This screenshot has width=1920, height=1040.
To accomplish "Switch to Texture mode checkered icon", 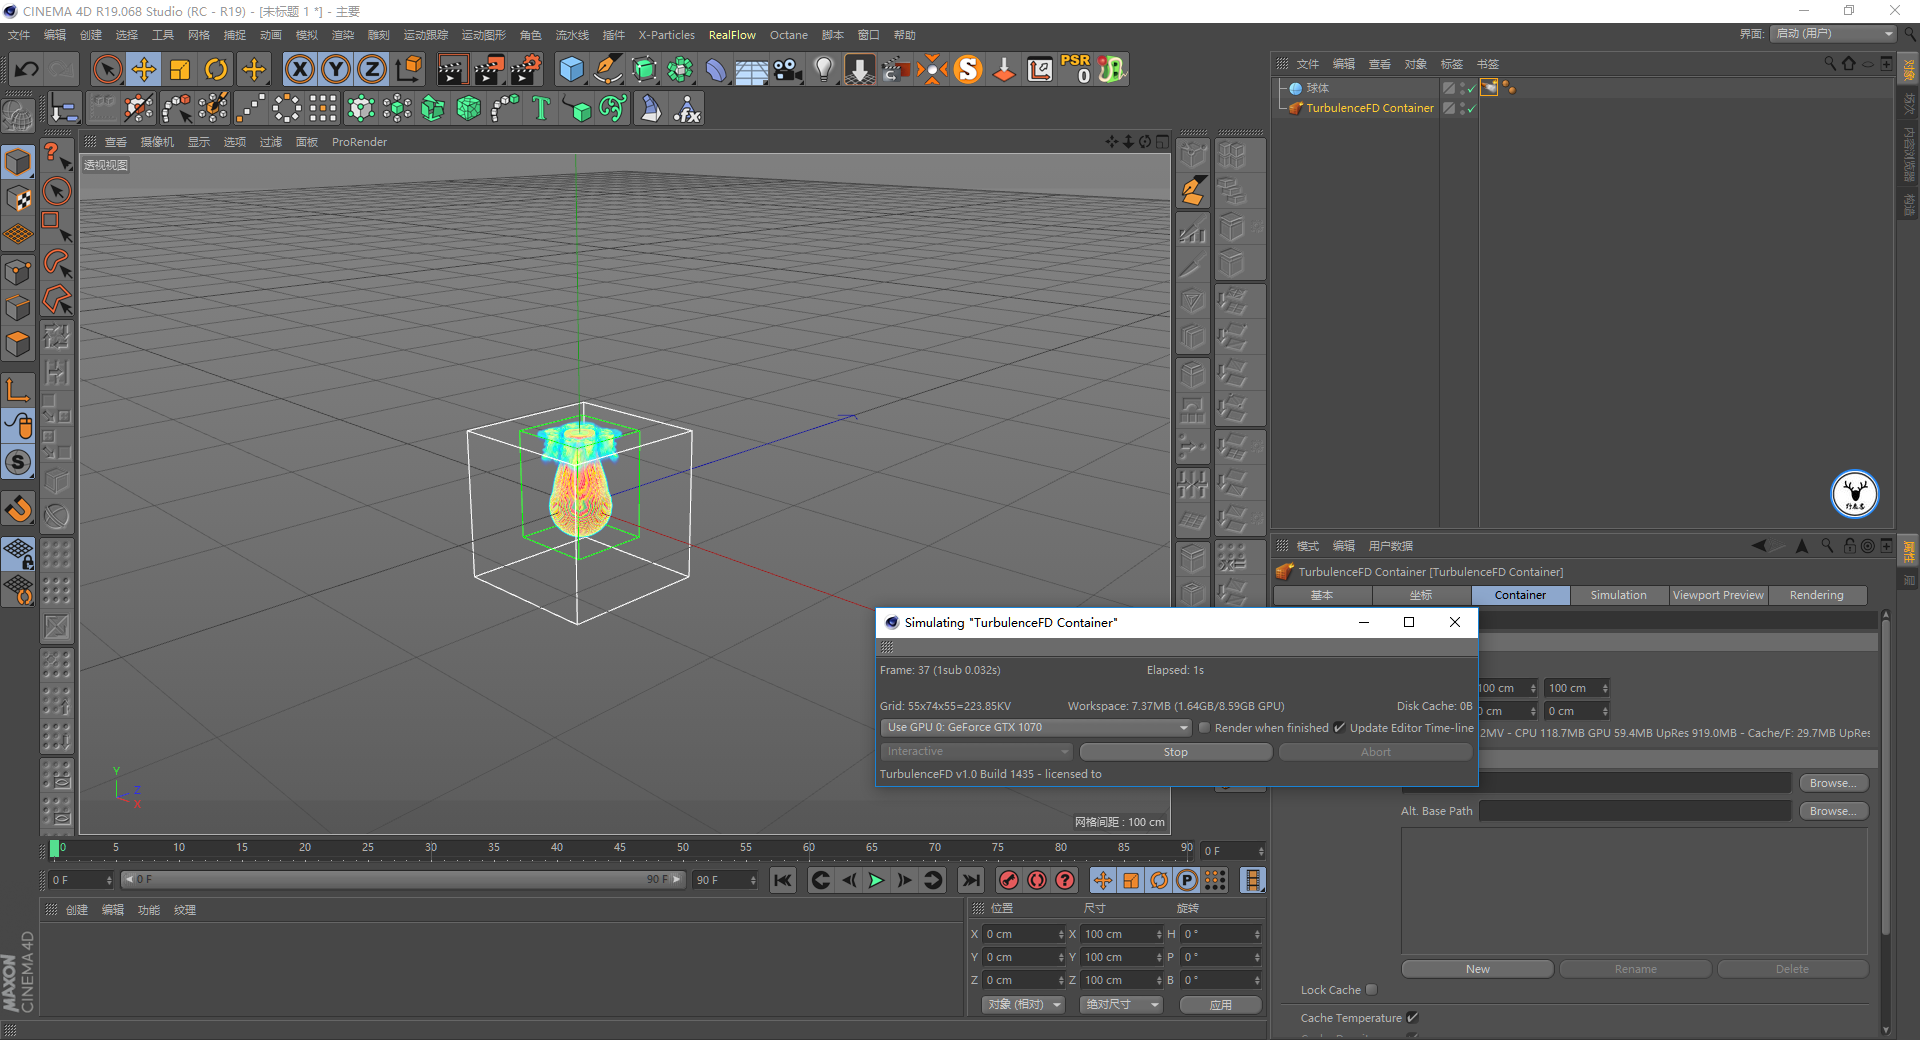I will coord(18,198).
